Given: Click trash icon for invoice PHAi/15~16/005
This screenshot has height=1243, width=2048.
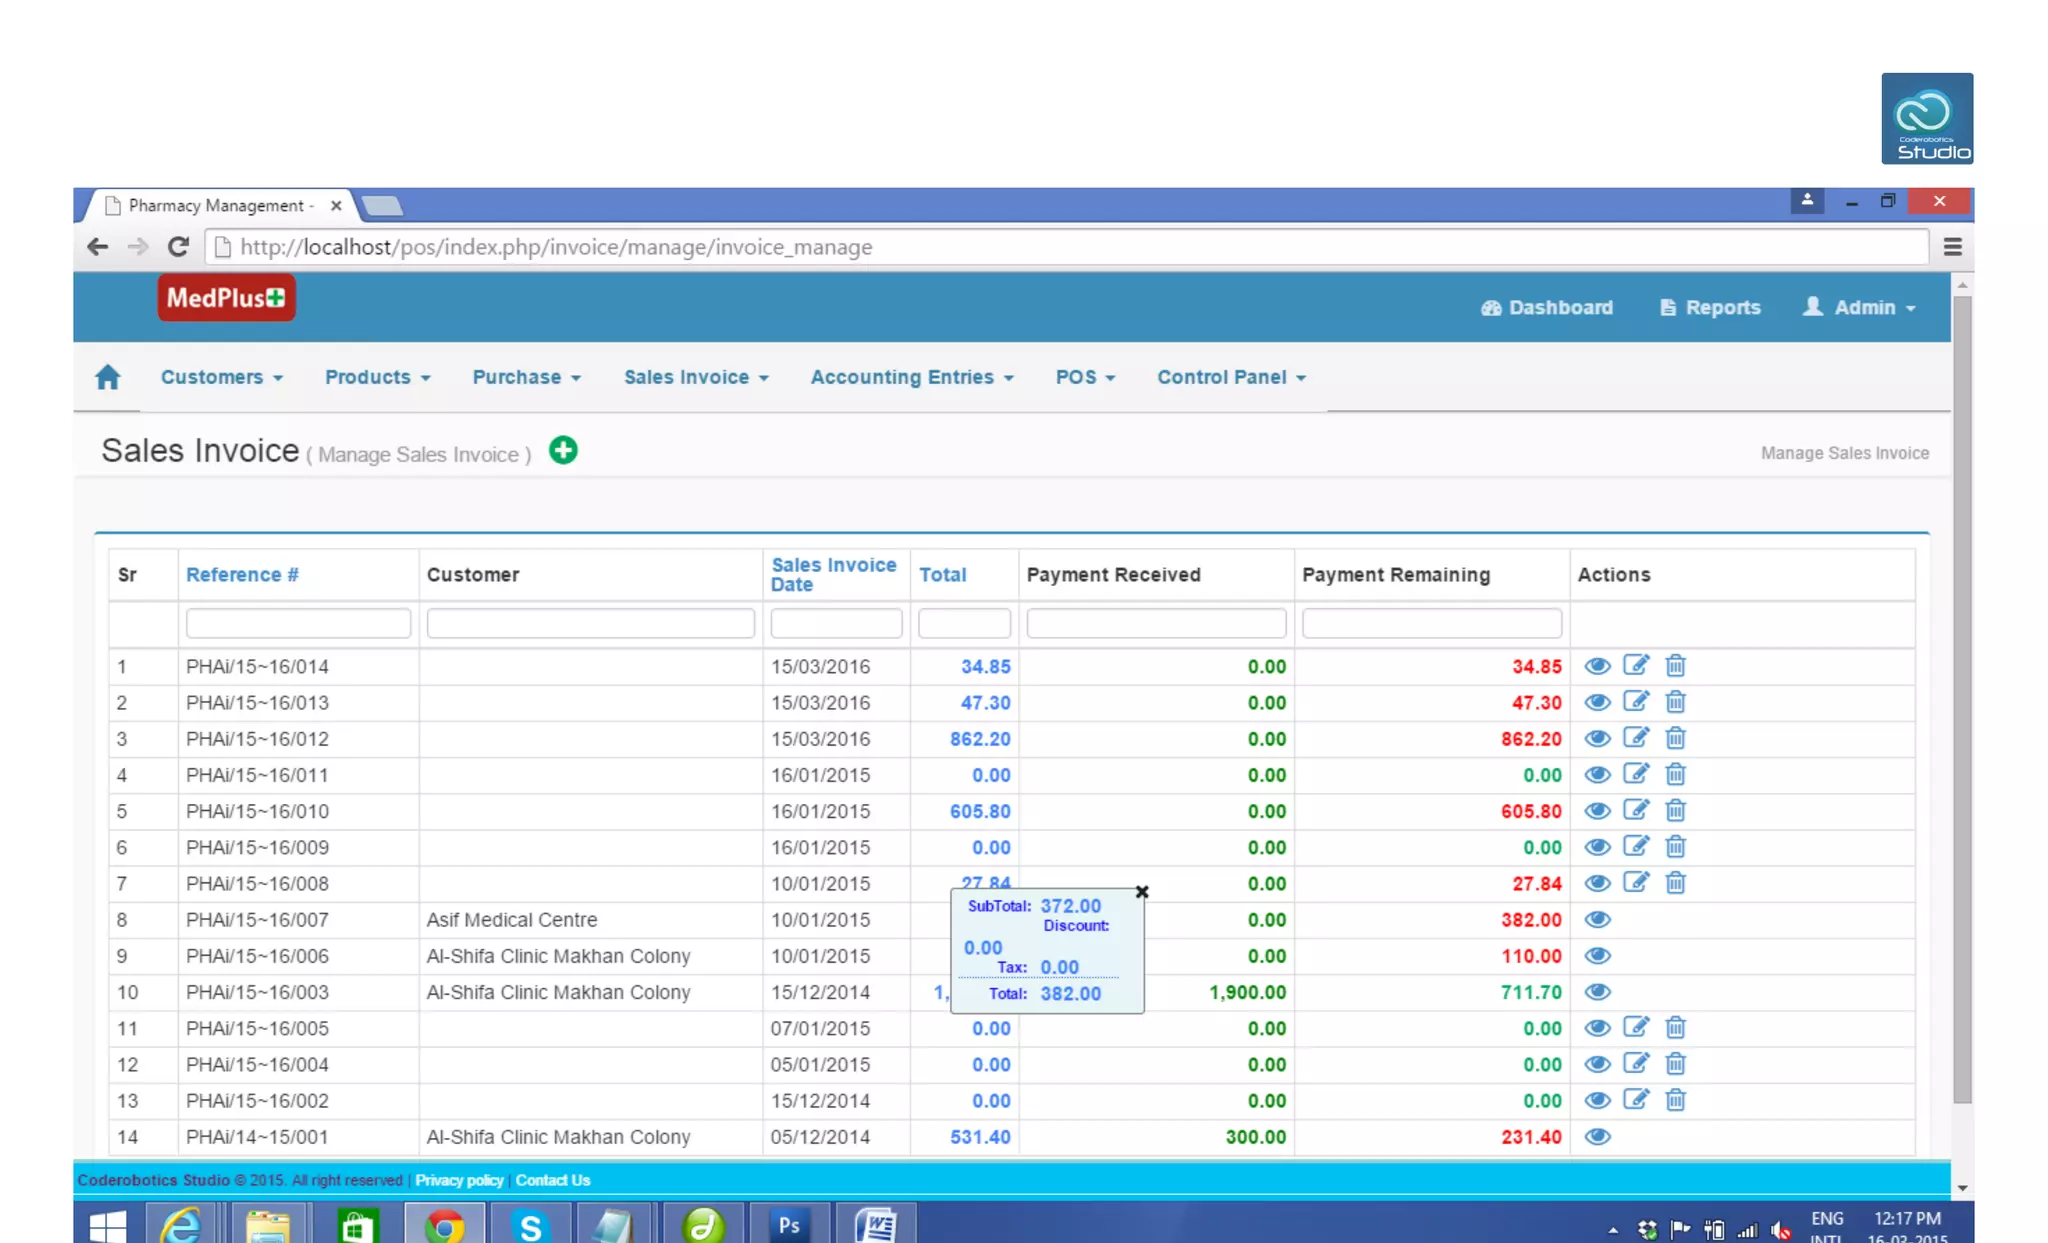Looking at the screenshot, I should 1676,1028.
